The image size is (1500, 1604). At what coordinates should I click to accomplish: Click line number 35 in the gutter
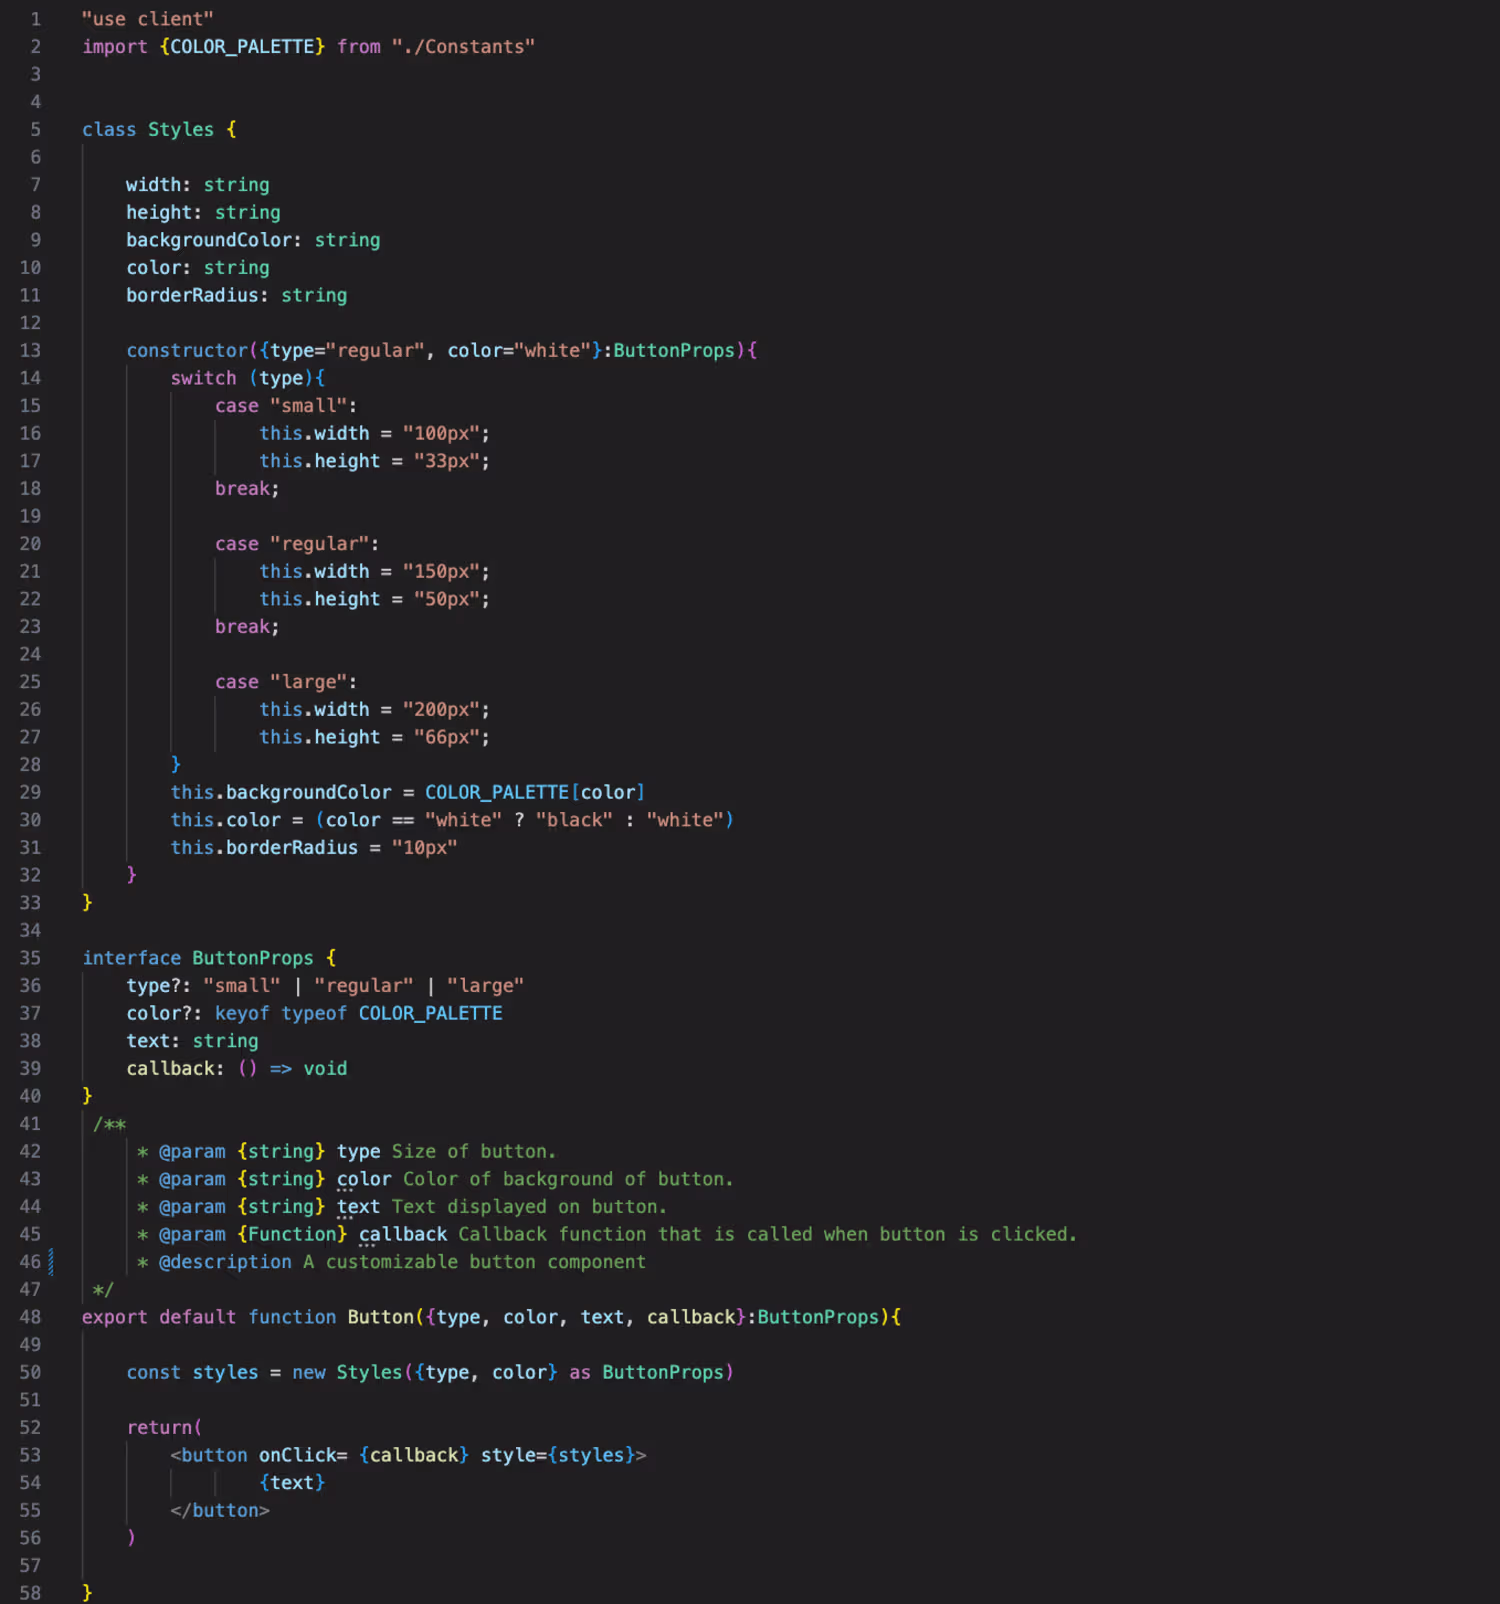click(30, 958)
